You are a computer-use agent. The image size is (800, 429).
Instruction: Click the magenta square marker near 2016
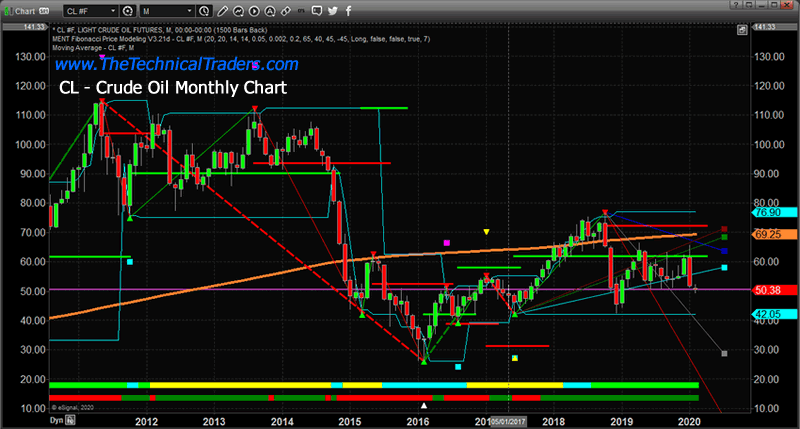(447, 243)
